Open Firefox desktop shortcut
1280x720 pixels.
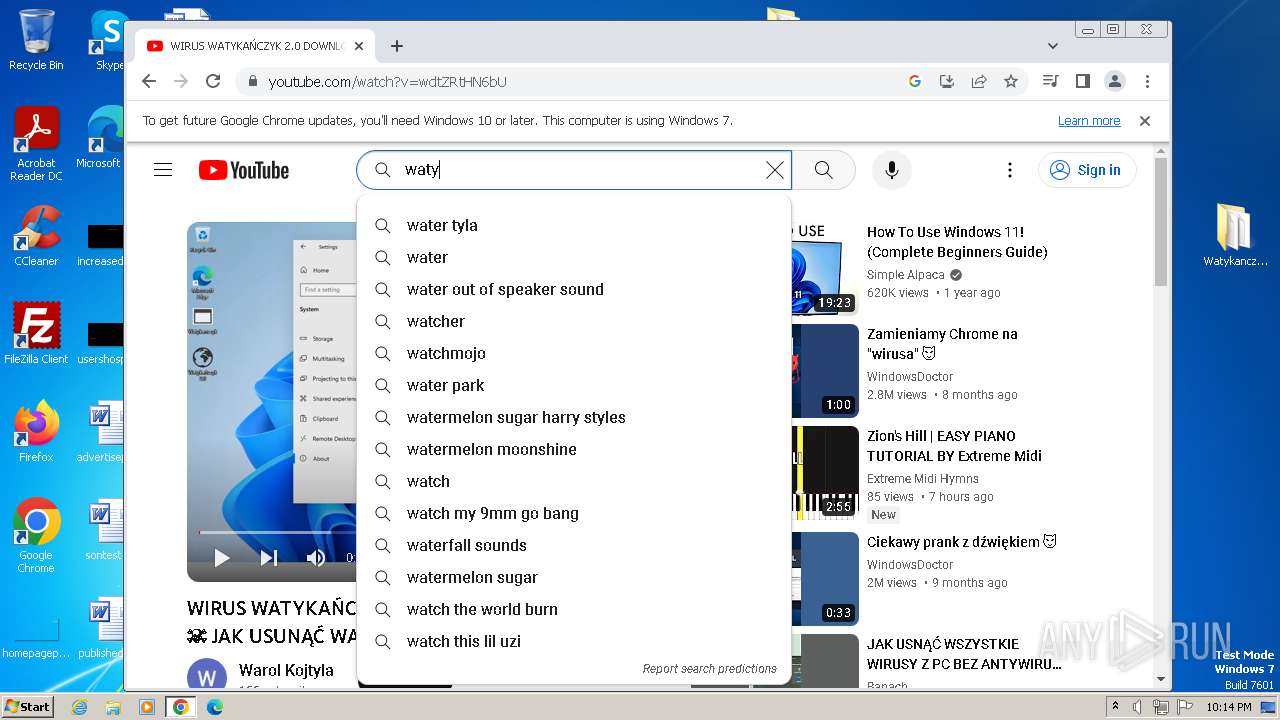click(36, 432)
